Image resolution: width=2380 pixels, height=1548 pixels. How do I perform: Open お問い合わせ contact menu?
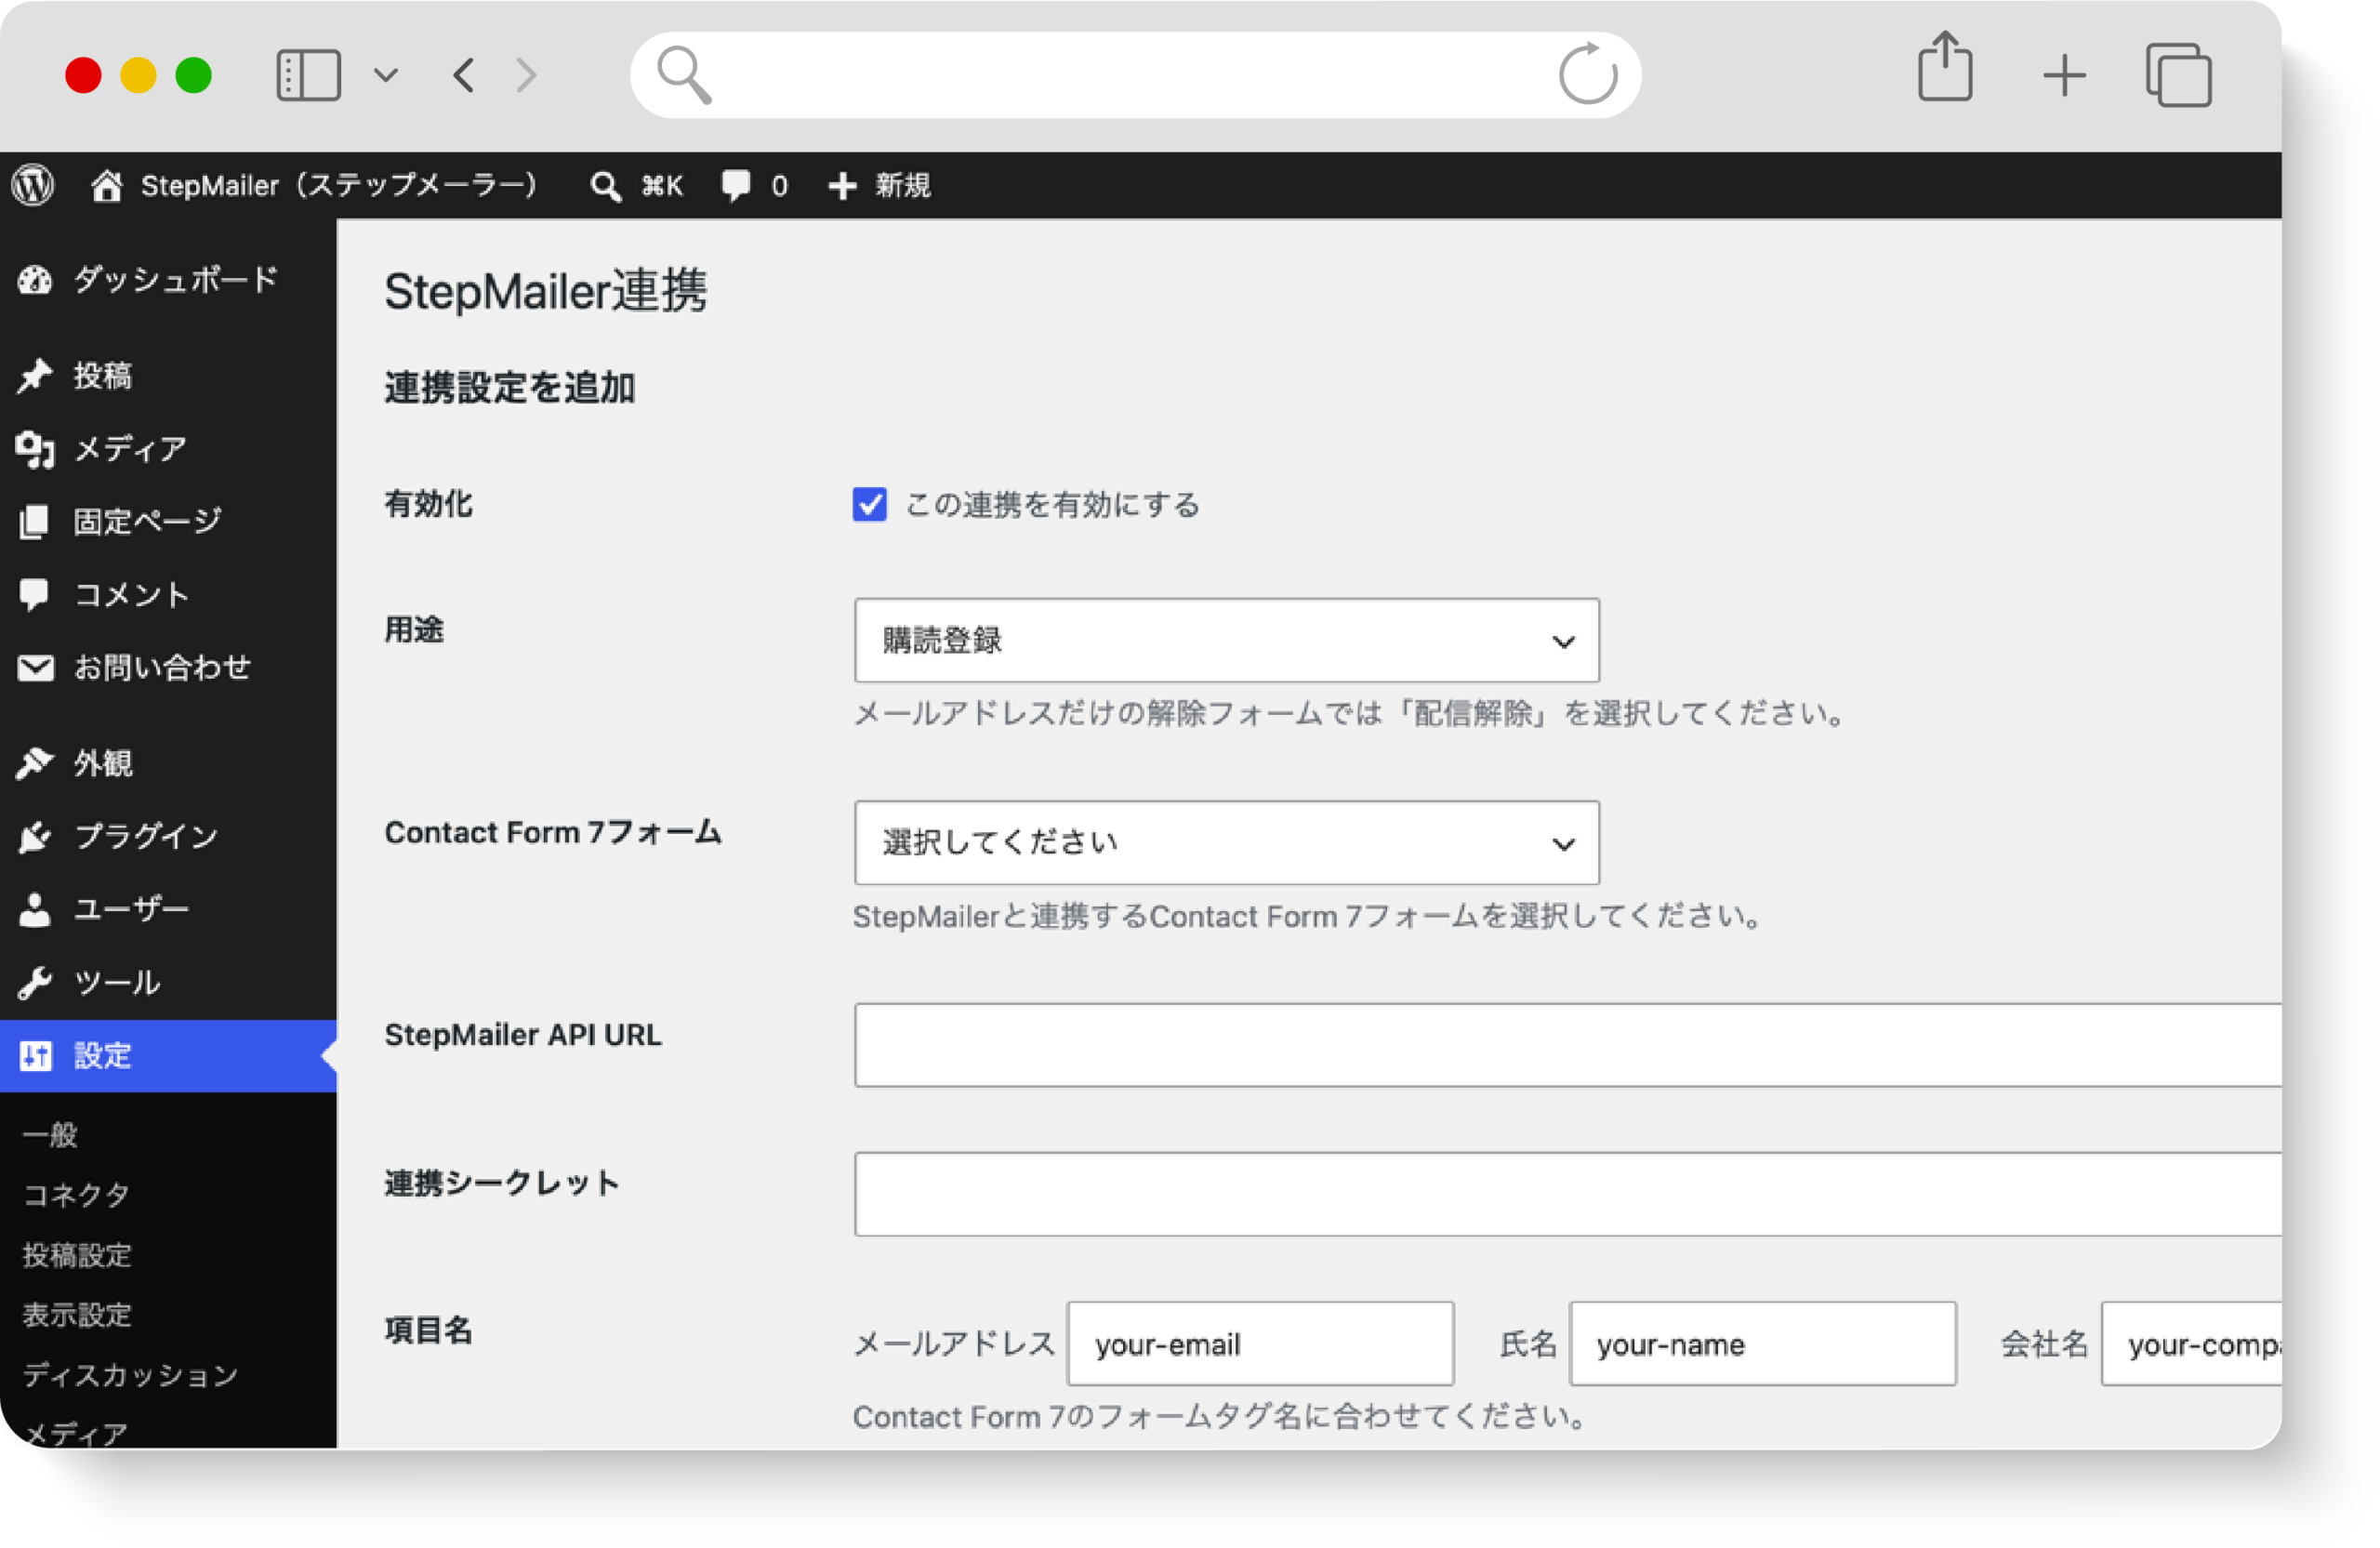(x=168, y=667)
